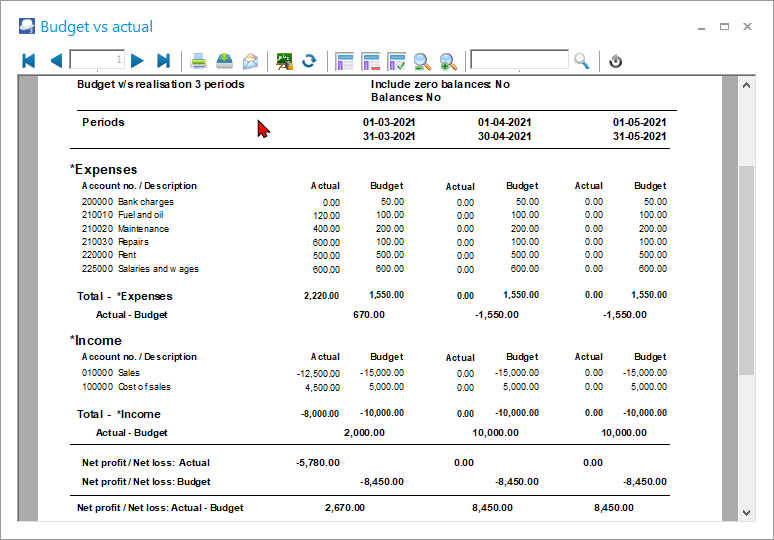Click the previous page arrow
The width and height of the screenshot is (774, 540).
[56, 61]
